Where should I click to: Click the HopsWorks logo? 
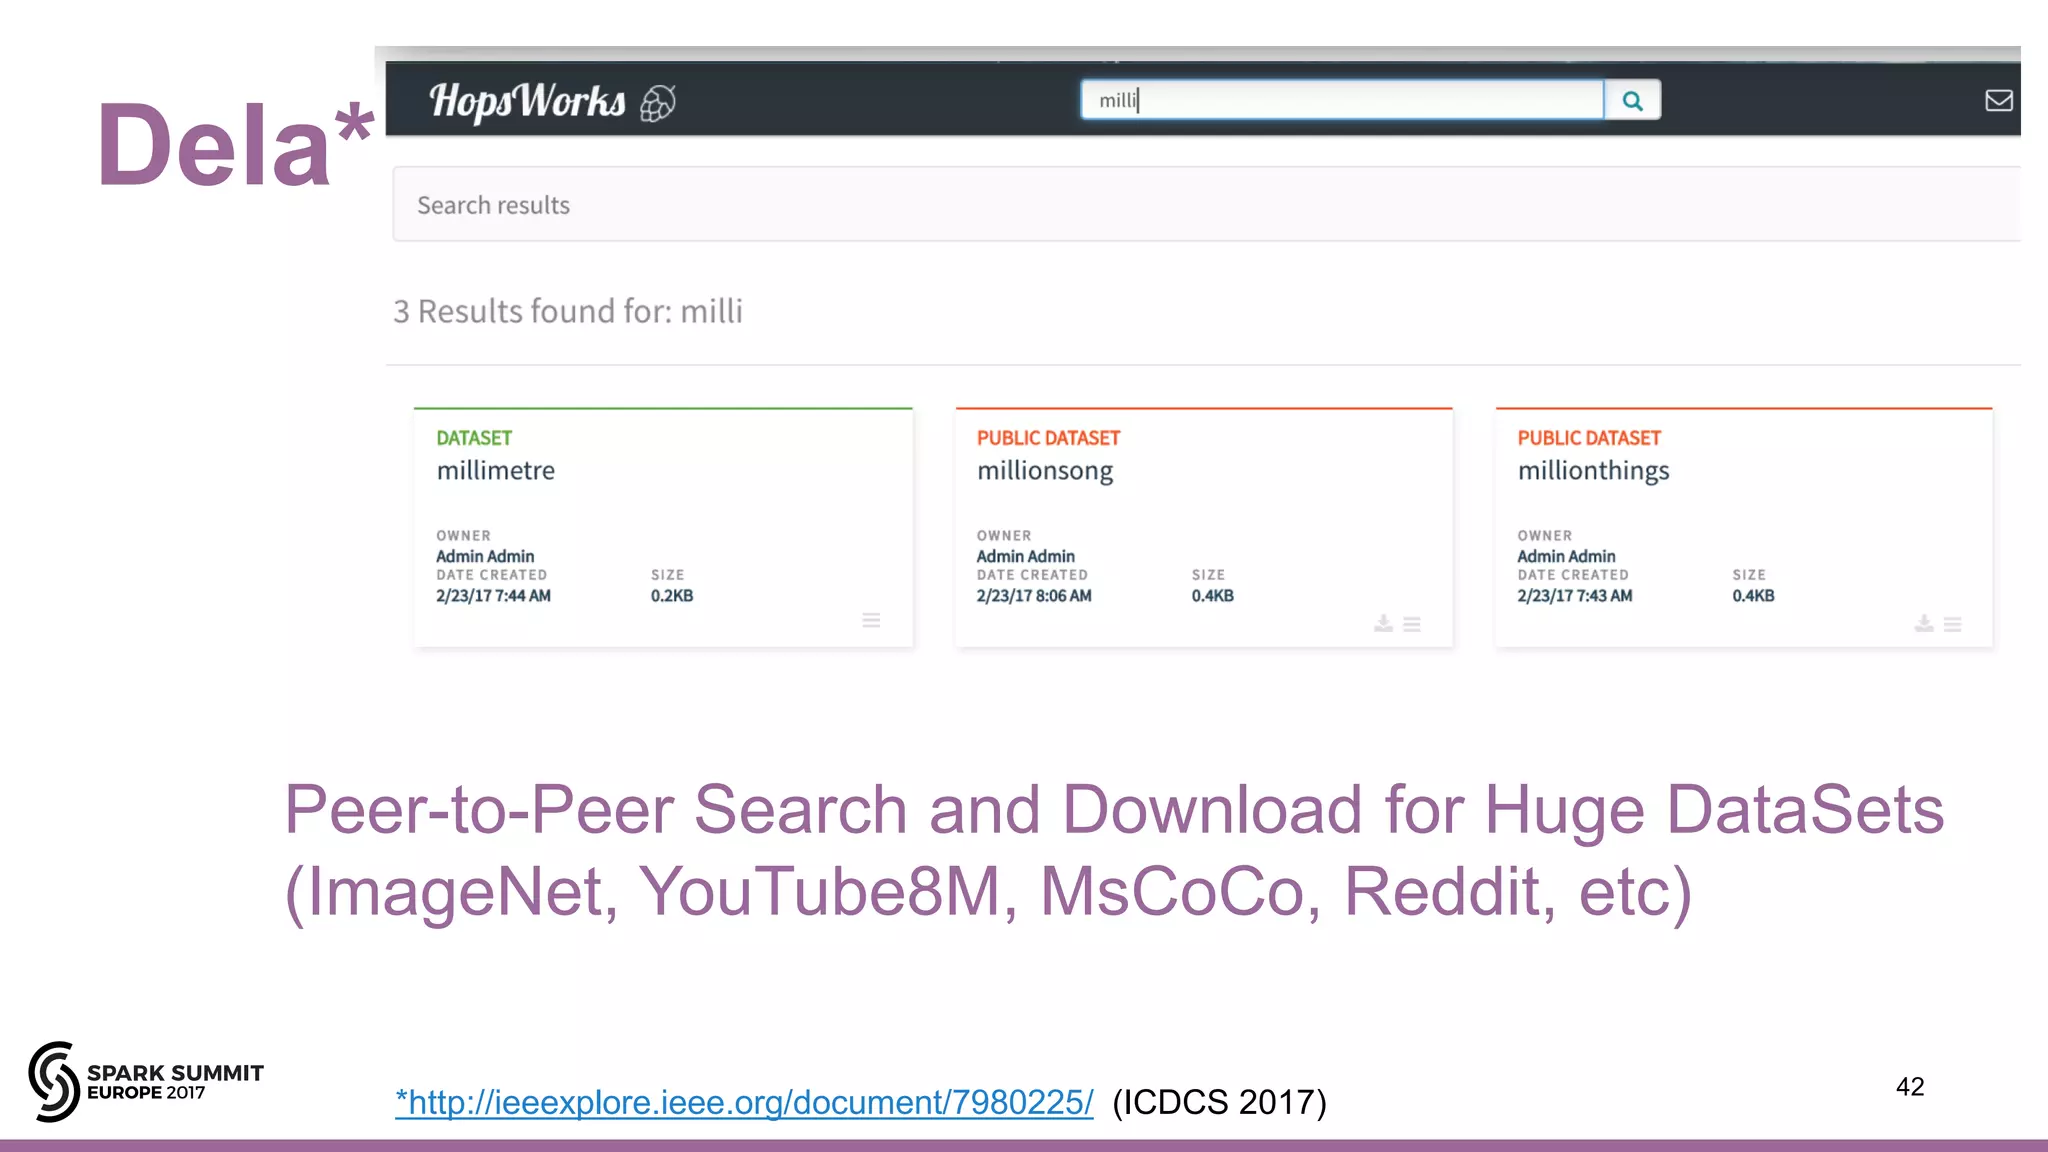[x=527, y=101]
